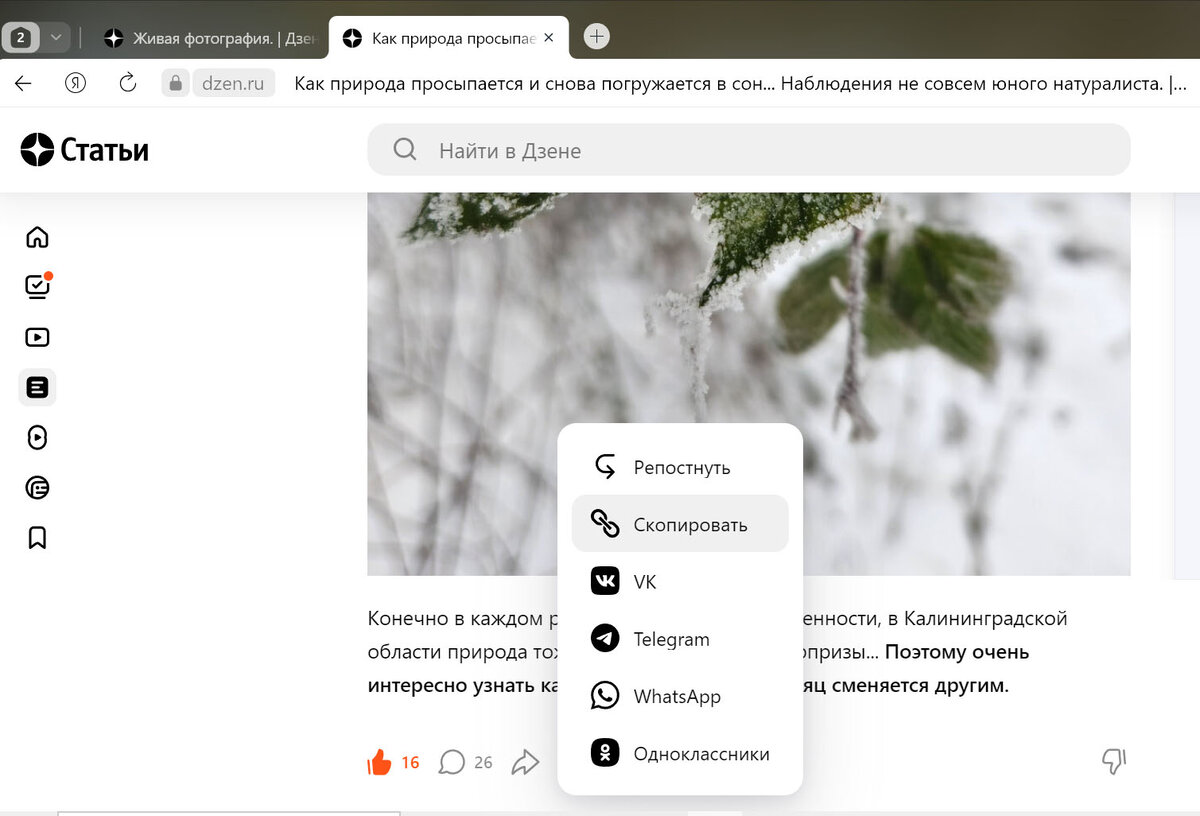
Task: Click the repost arrow icon
Action: coord(605,467)
